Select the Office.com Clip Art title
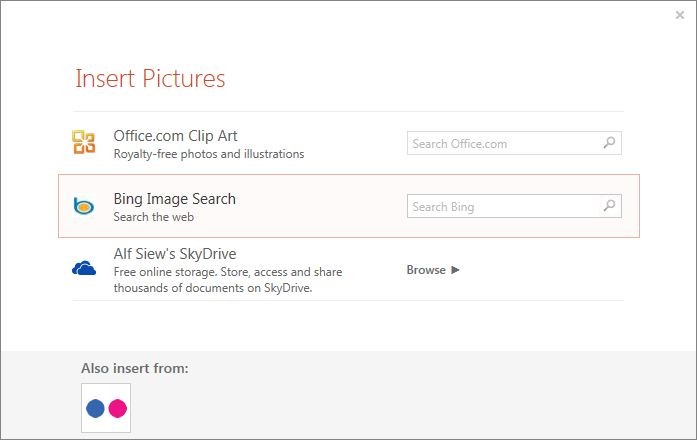697x440 pixels. [175, 136]
